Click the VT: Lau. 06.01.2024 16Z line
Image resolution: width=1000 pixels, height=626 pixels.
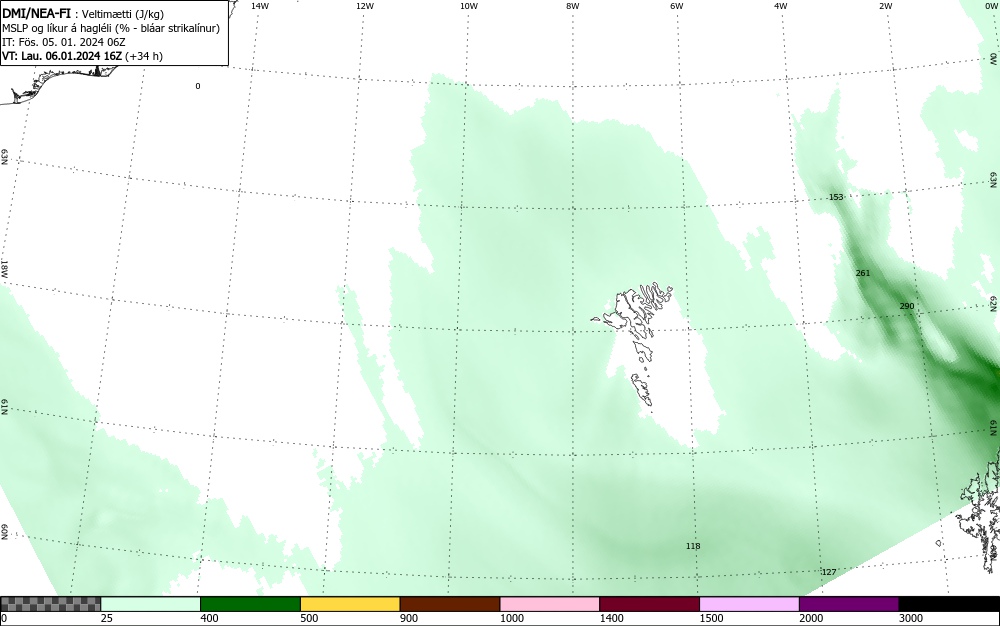(x=82, y=56)
